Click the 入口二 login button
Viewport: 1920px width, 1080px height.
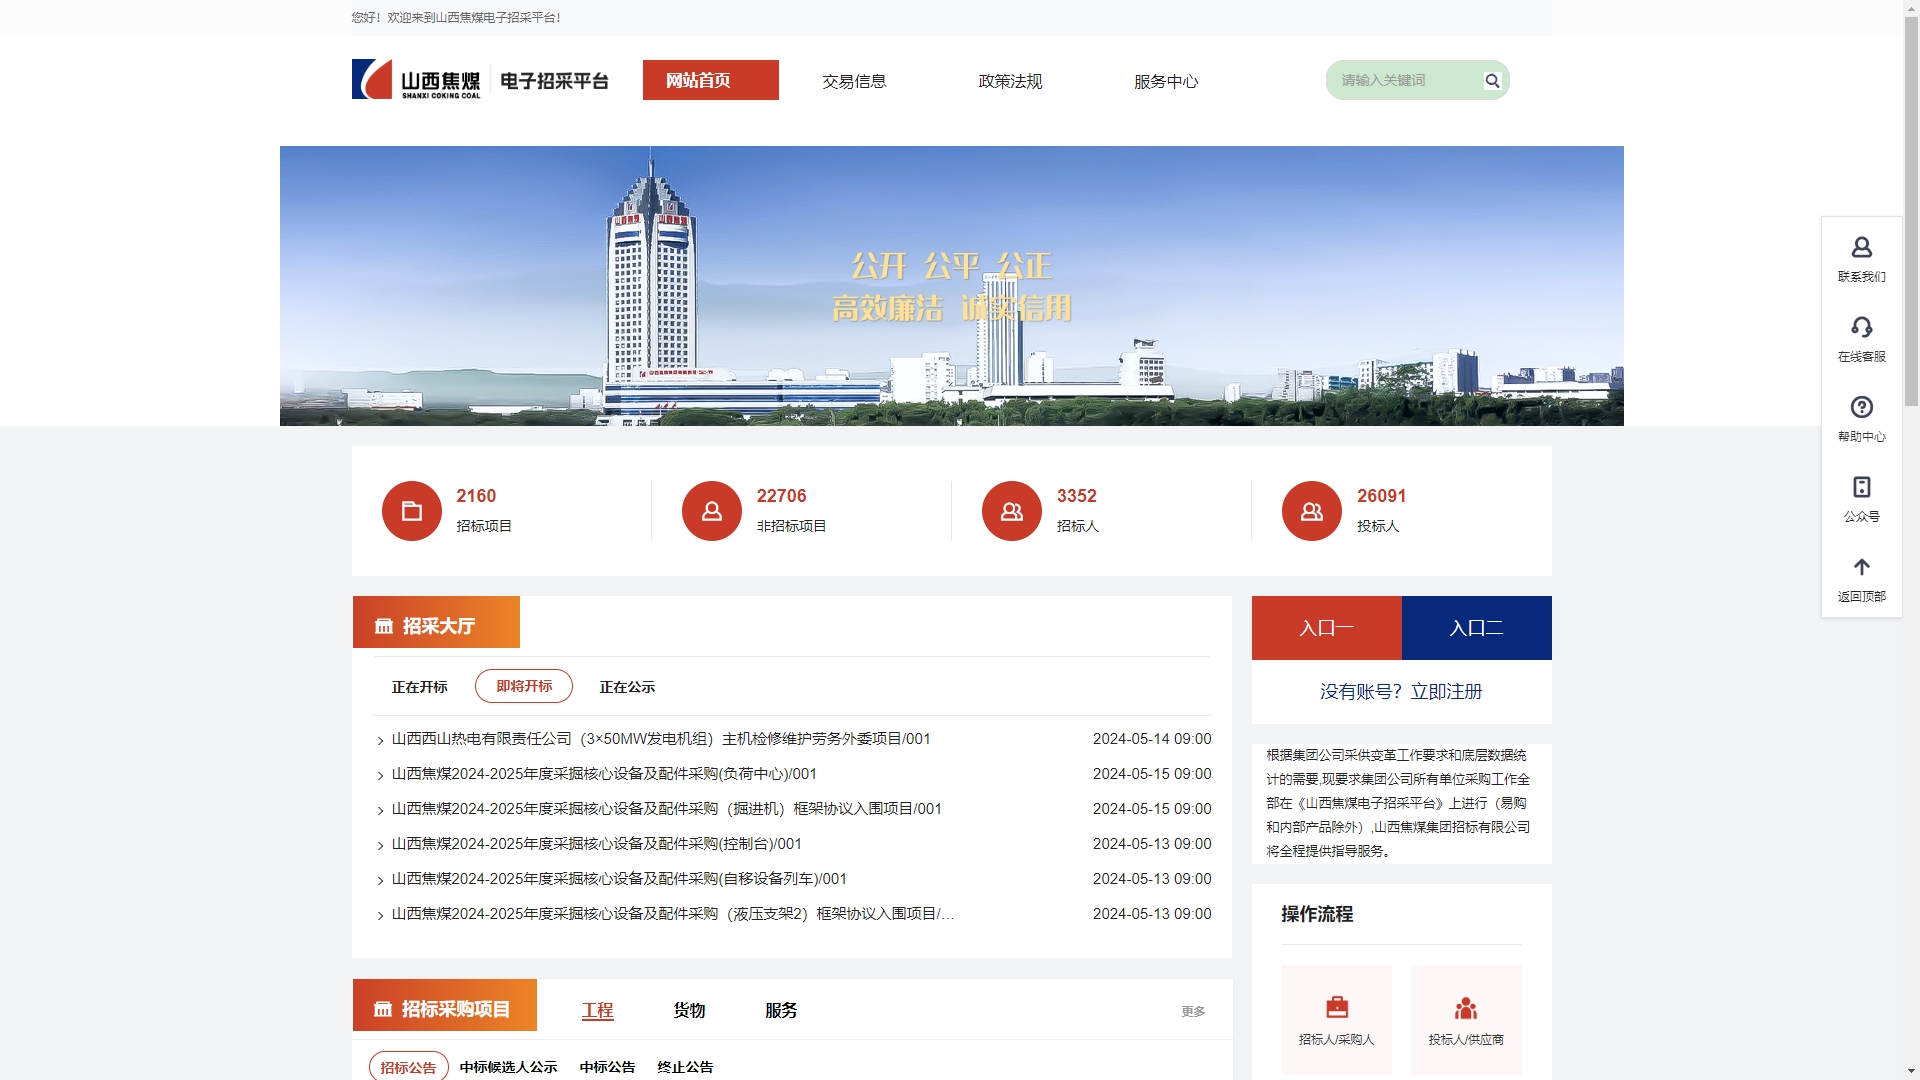[x=1476, y=628]
